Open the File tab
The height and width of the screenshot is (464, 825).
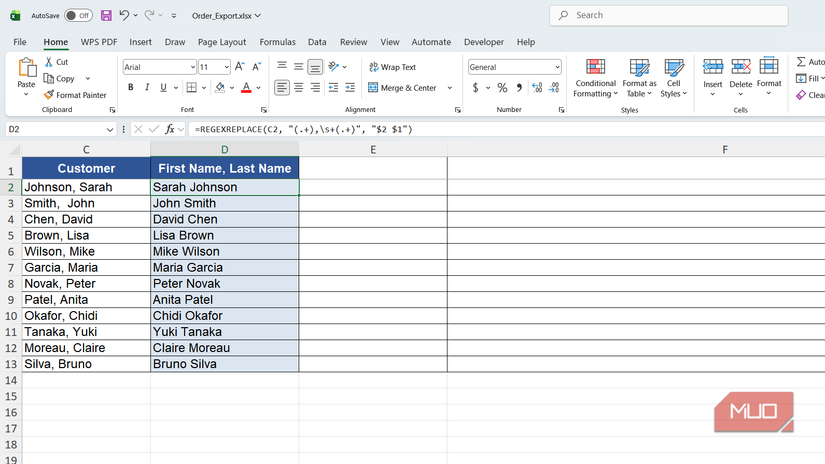[x=20, y=42]
